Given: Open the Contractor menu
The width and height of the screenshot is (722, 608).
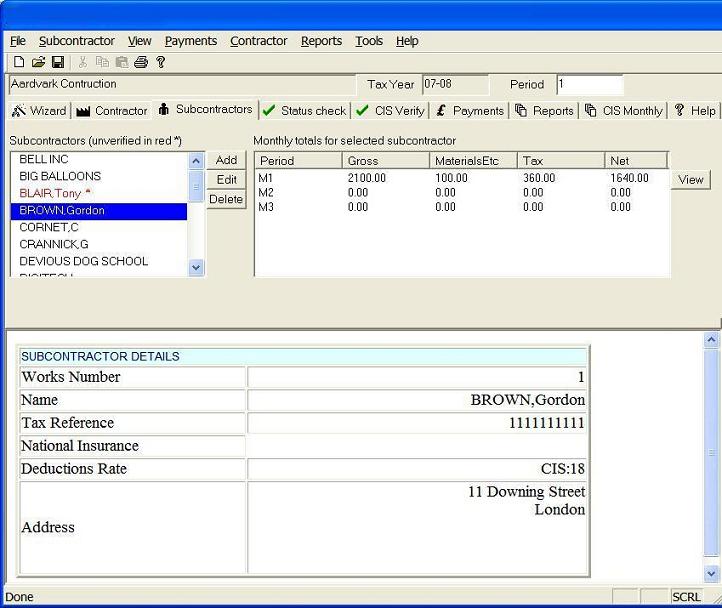Looking at the screenshot, I should point(258,41).
